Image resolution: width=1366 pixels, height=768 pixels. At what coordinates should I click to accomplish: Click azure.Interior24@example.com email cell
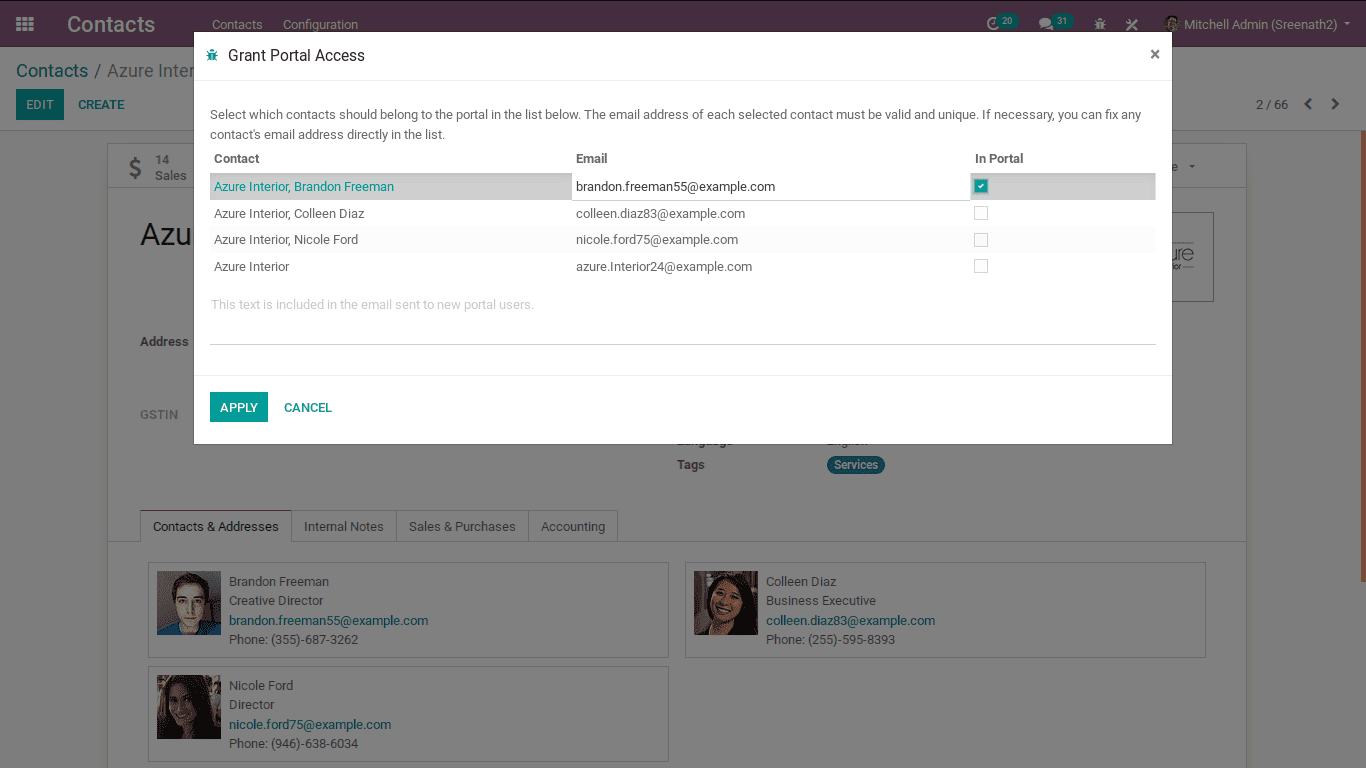pyautogui.click(x=771, y=266)
